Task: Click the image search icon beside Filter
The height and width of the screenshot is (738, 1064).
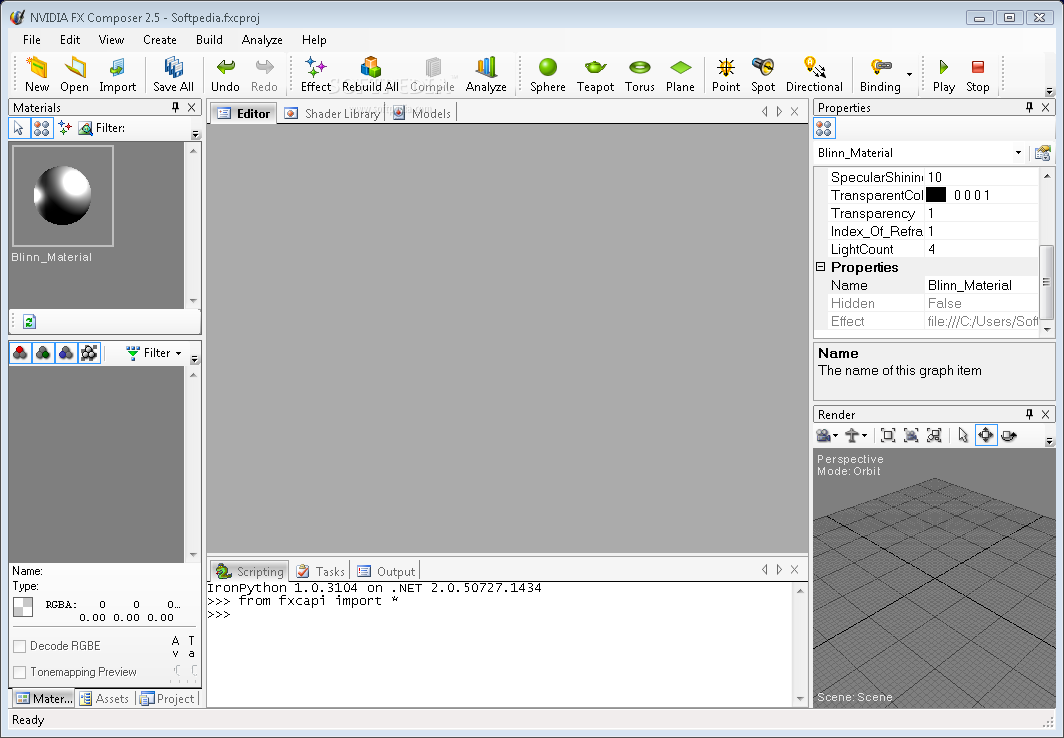Action: tap(86, 128)
